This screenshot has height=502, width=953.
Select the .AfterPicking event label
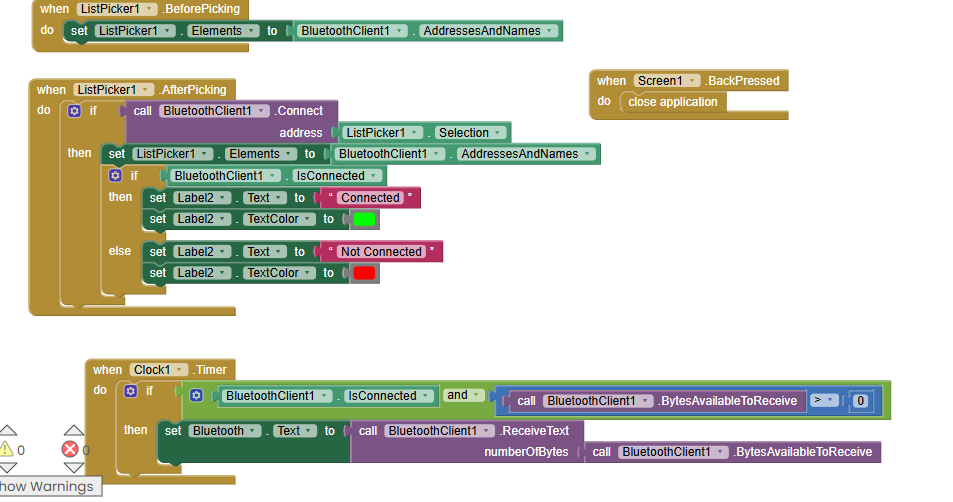pos(193,90)
